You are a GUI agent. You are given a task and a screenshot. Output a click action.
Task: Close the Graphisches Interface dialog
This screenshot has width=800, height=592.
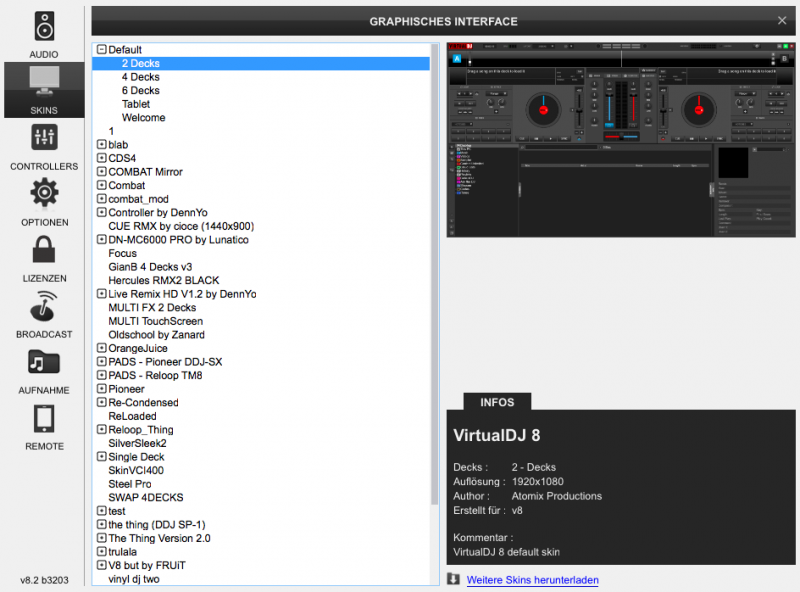(x=782, y=20)
